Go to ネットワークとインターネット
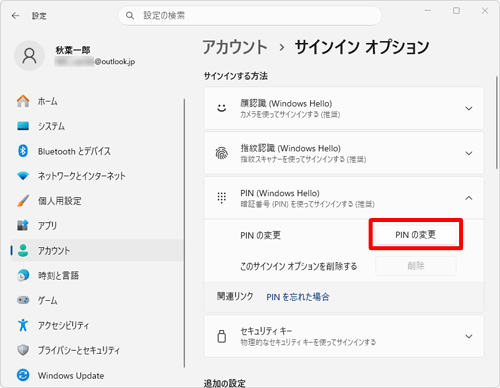The image size is (500, 388). click(97, 176)
